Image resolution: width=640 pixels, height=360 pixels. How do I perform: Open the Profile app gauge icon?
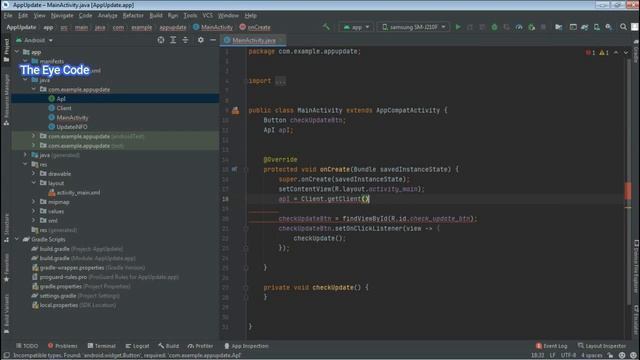[519, 27]
